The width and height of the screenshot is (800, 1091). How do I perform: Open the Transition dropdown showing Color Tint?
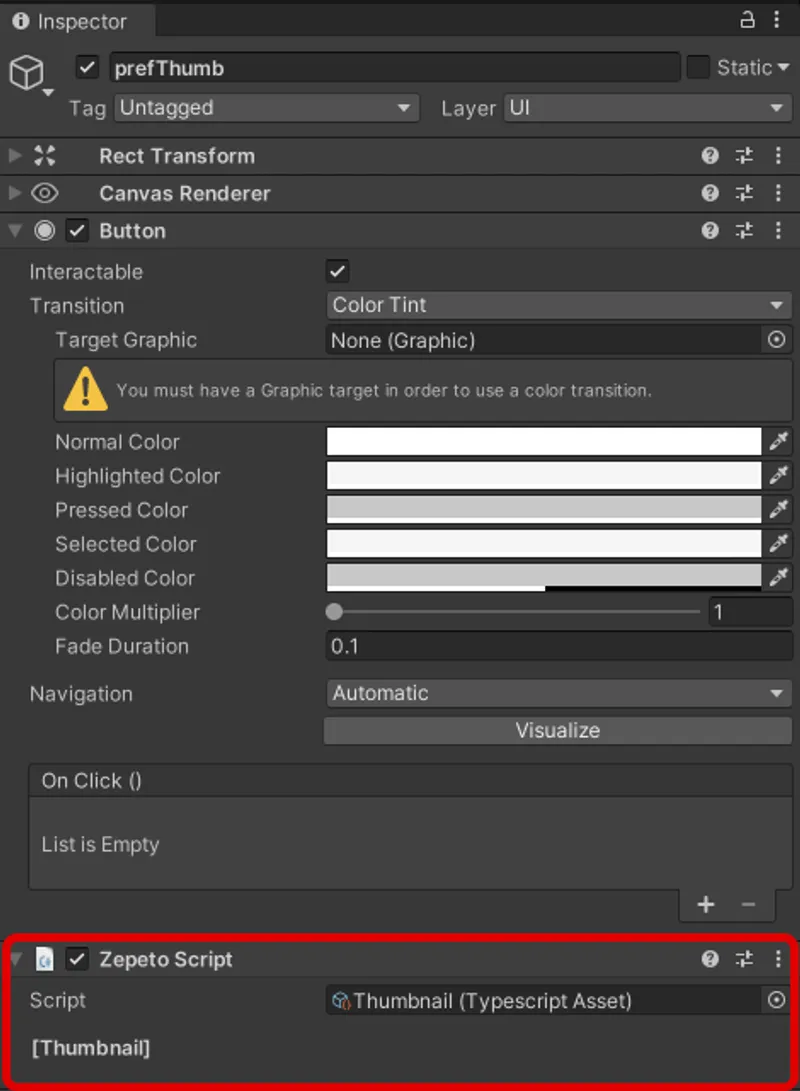point(558,305)
